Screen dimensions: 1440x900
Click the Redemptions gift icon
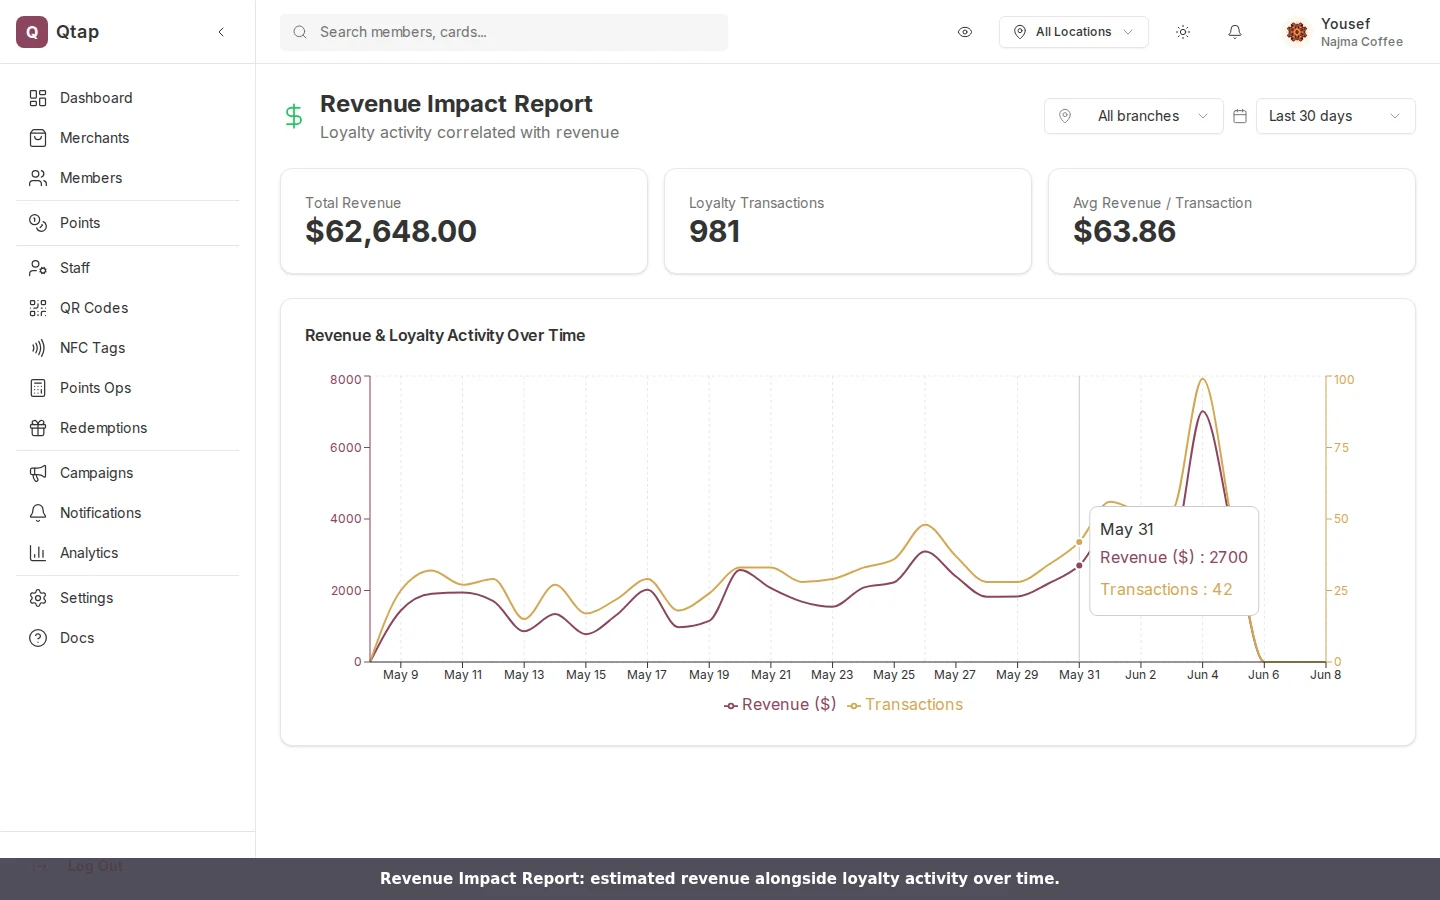click(38, 428)
